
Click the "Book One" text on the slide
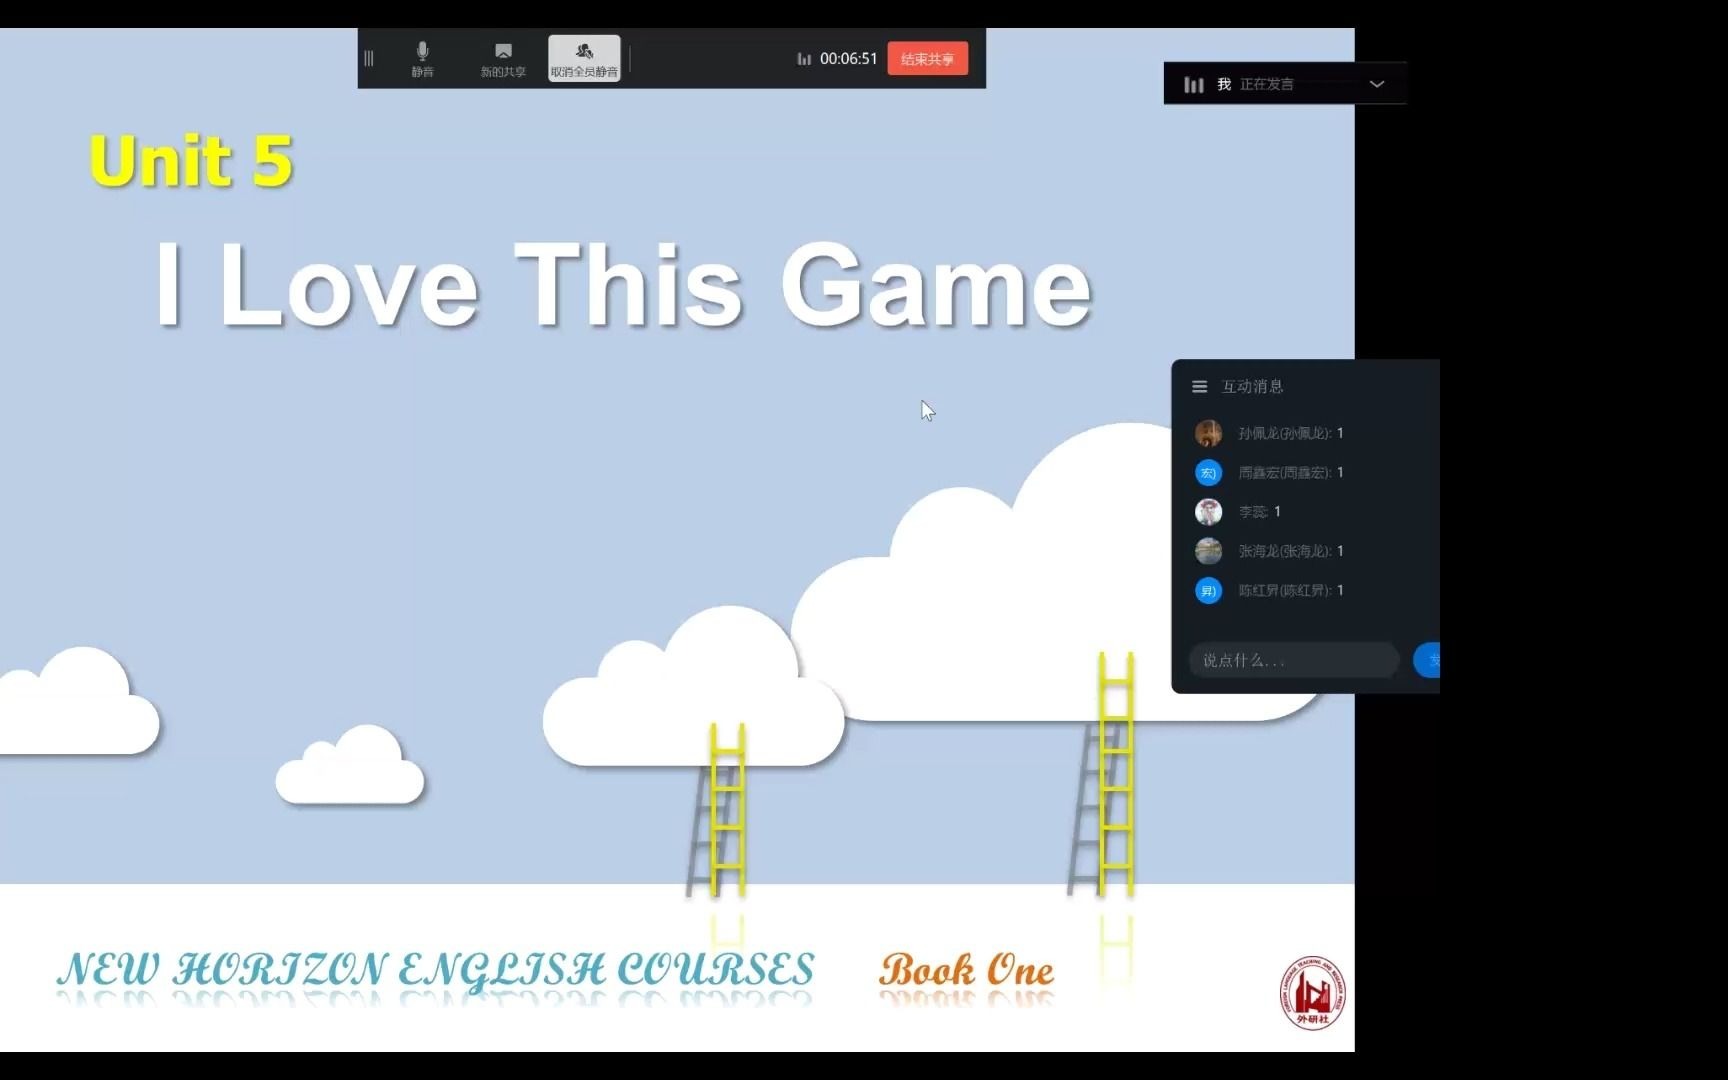966,969
